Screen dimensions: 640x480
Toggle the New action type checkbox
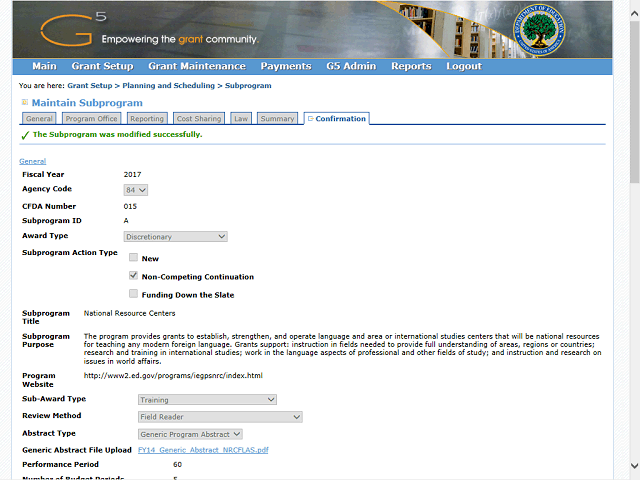[133, 257]
